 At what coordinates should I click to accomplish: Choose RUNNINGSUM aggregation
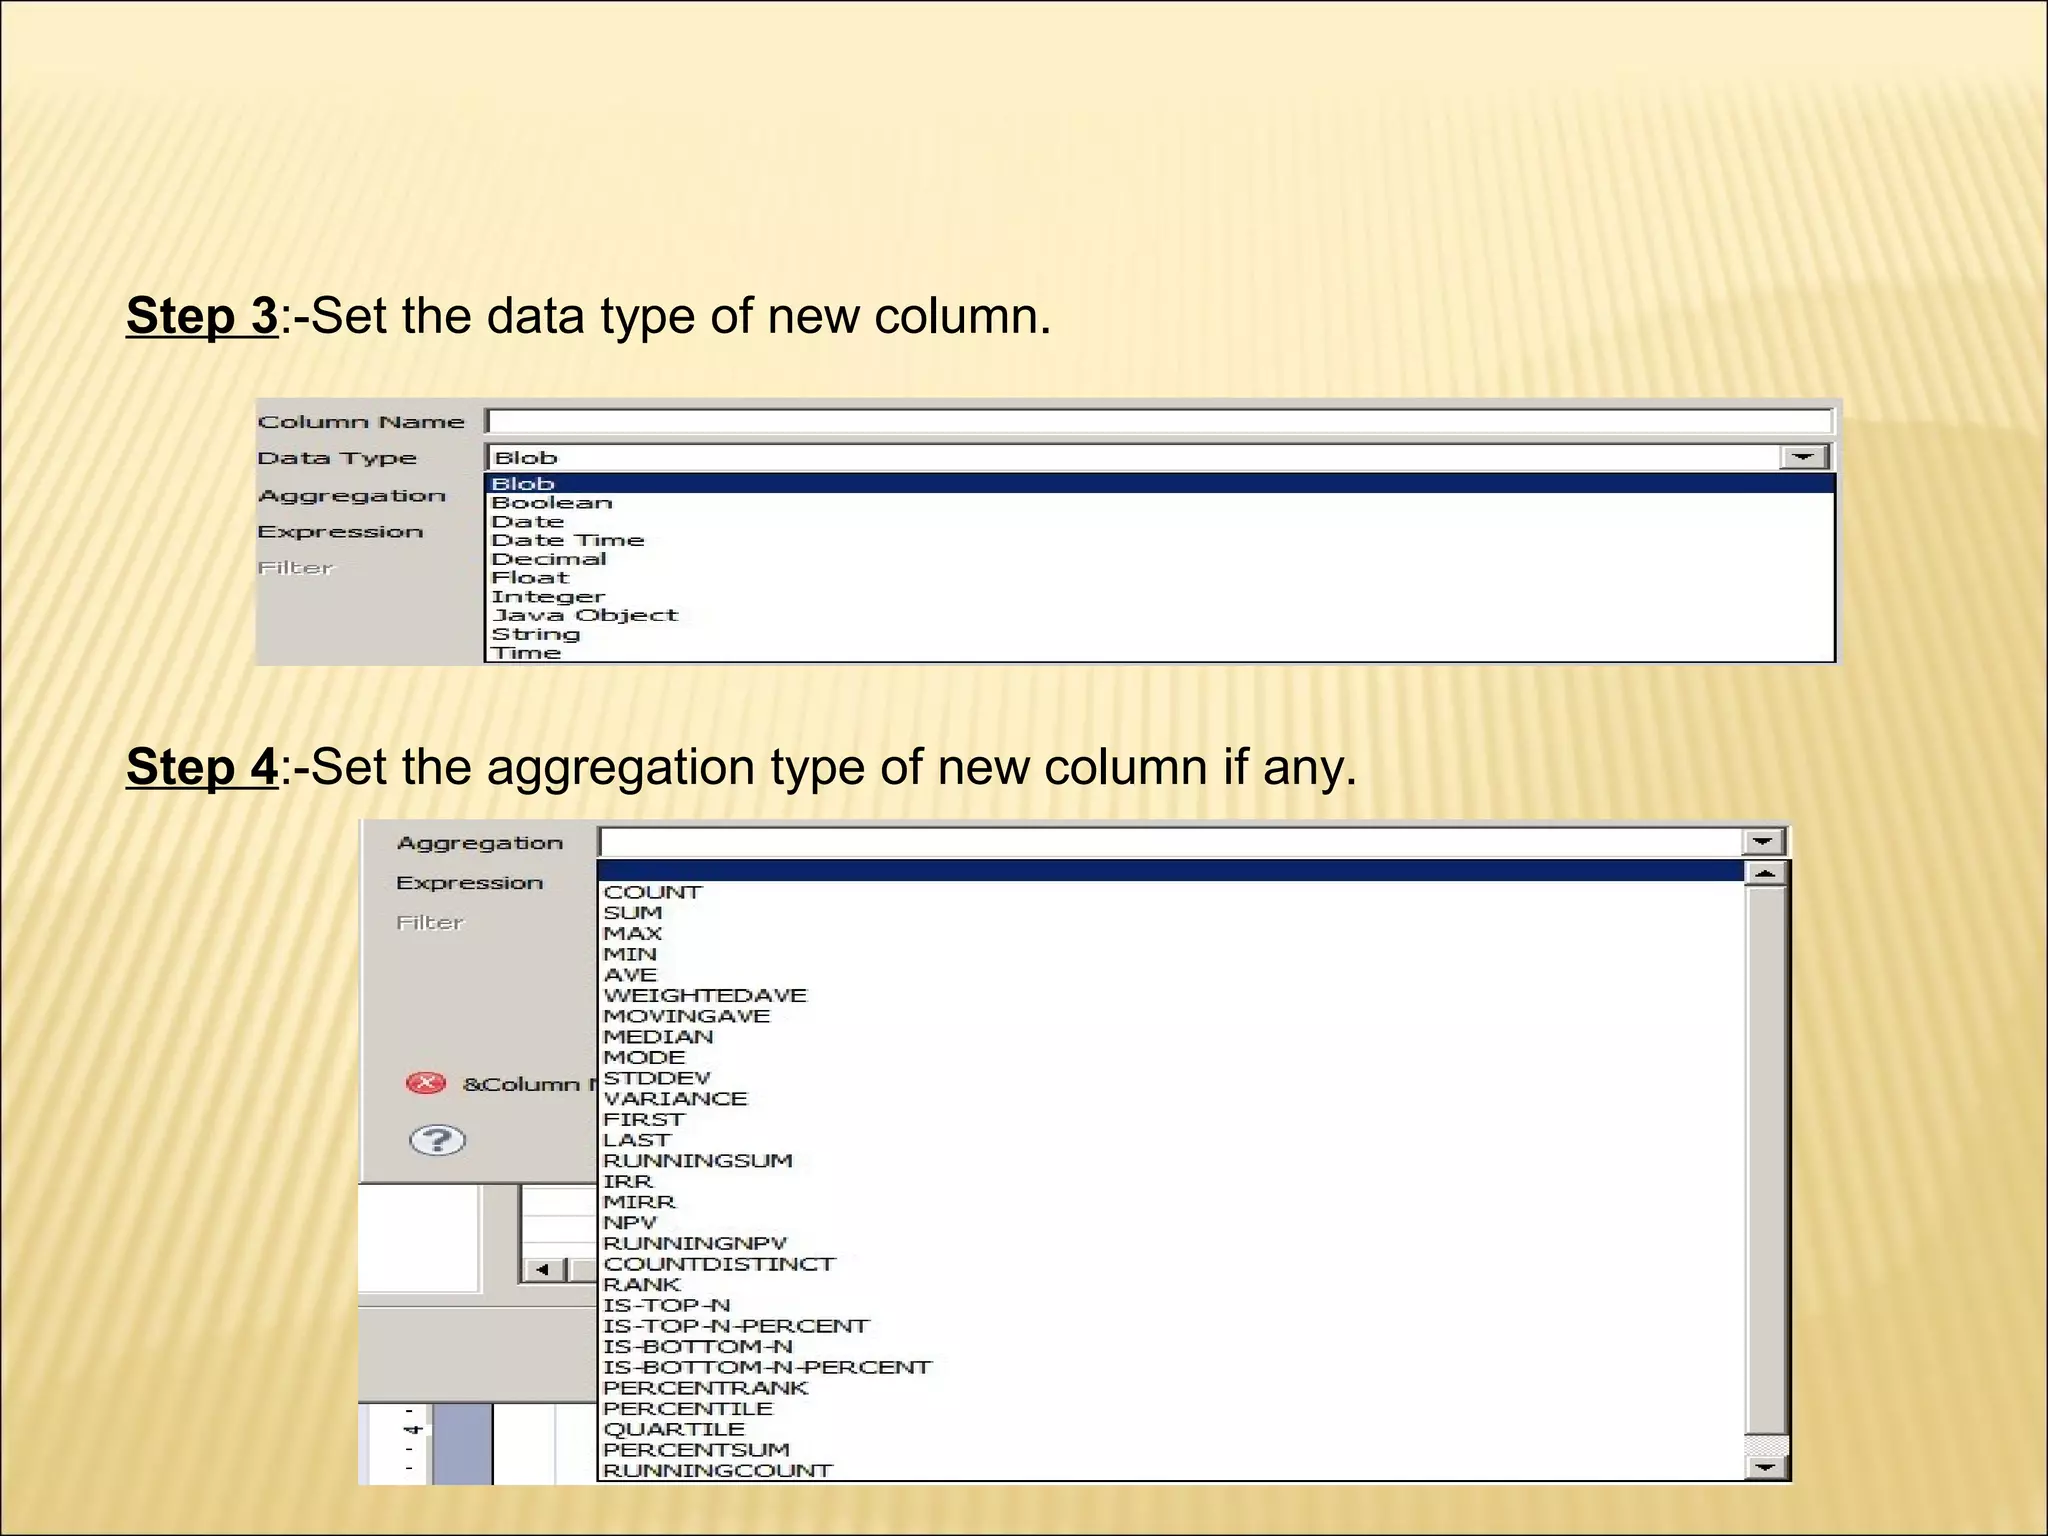point(1171,1161)
